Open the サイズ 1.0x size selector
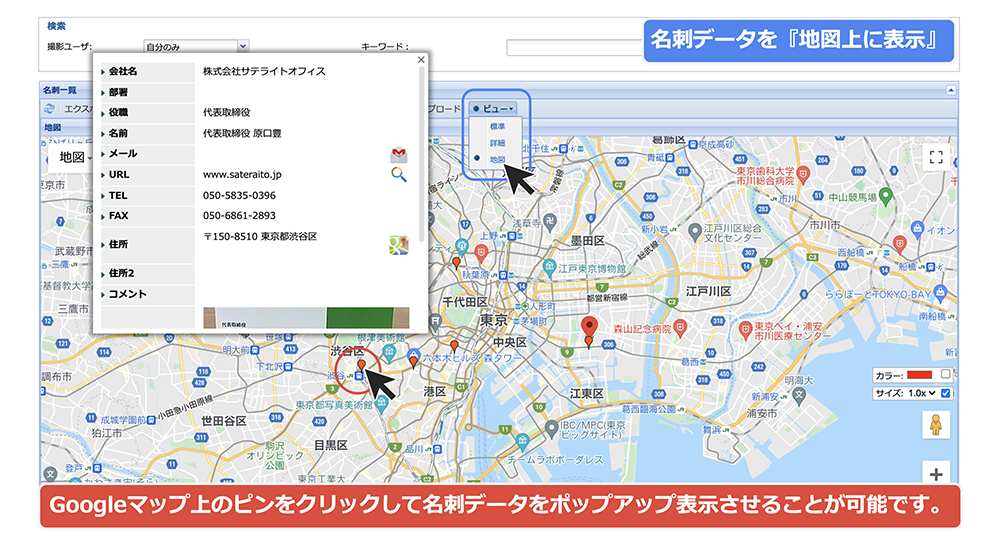Image resolution: width=1000 pixels, height=537 pixels. pos(921,393)
